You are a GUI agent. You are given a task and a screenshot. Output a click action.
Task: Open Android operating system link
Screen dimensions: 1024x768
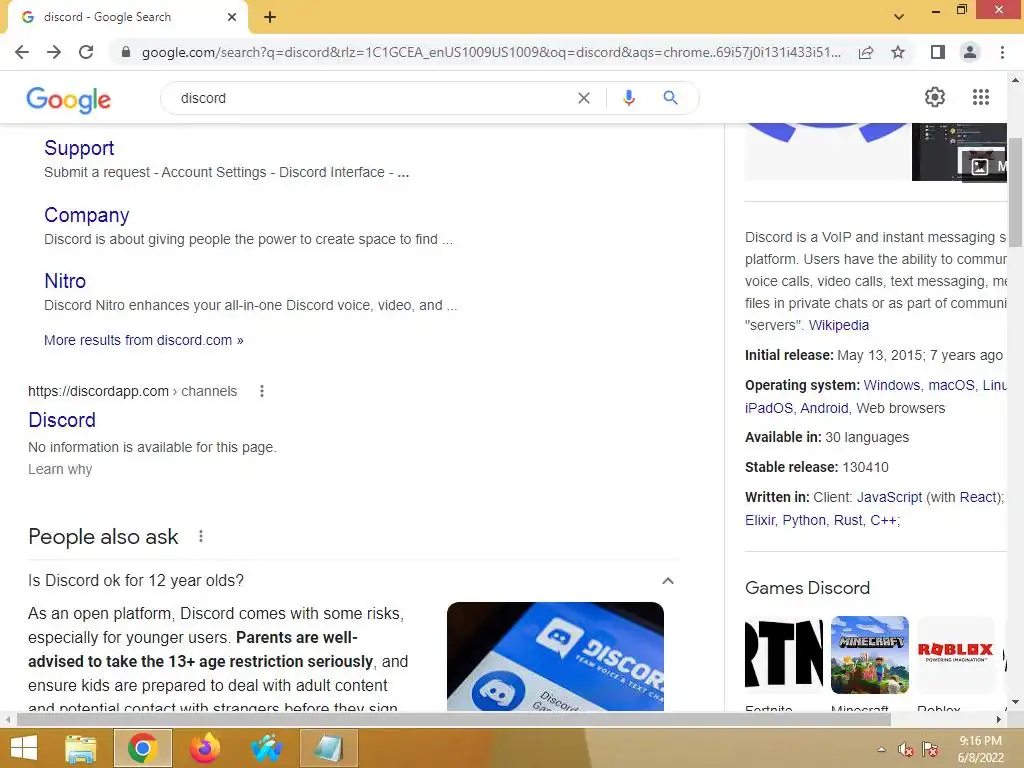[824, 408]
